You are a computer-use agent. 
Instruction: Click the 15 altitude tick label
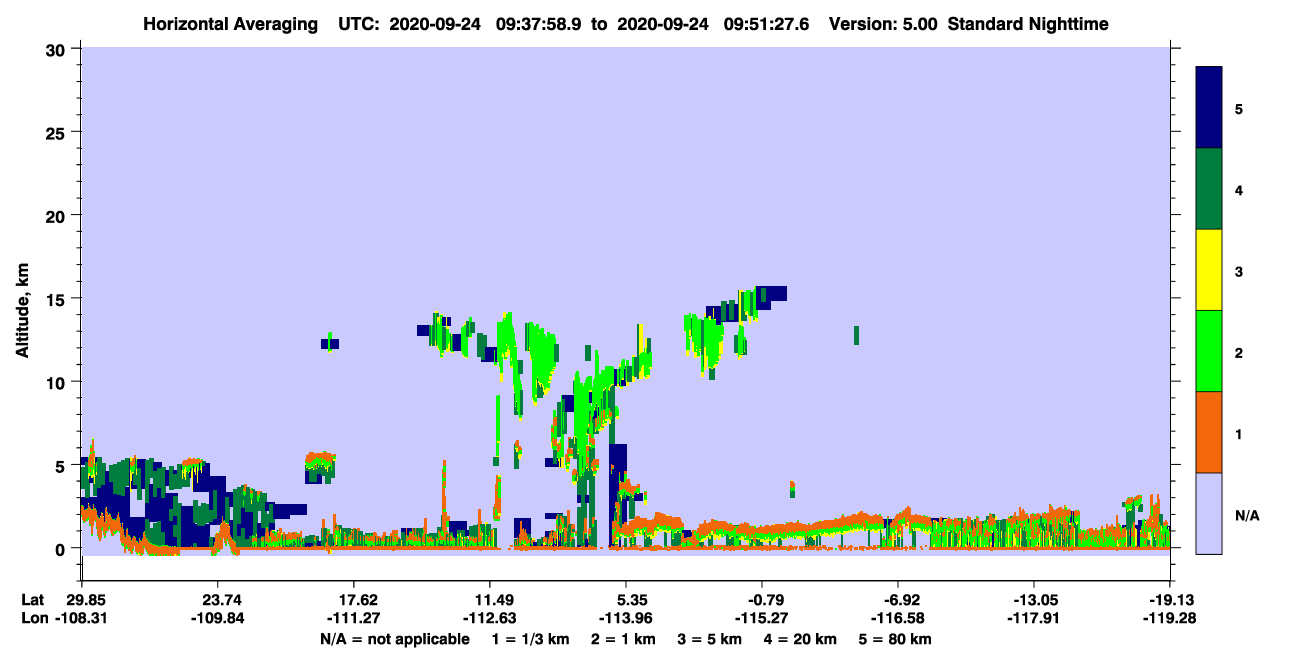(x=58, y=298)
